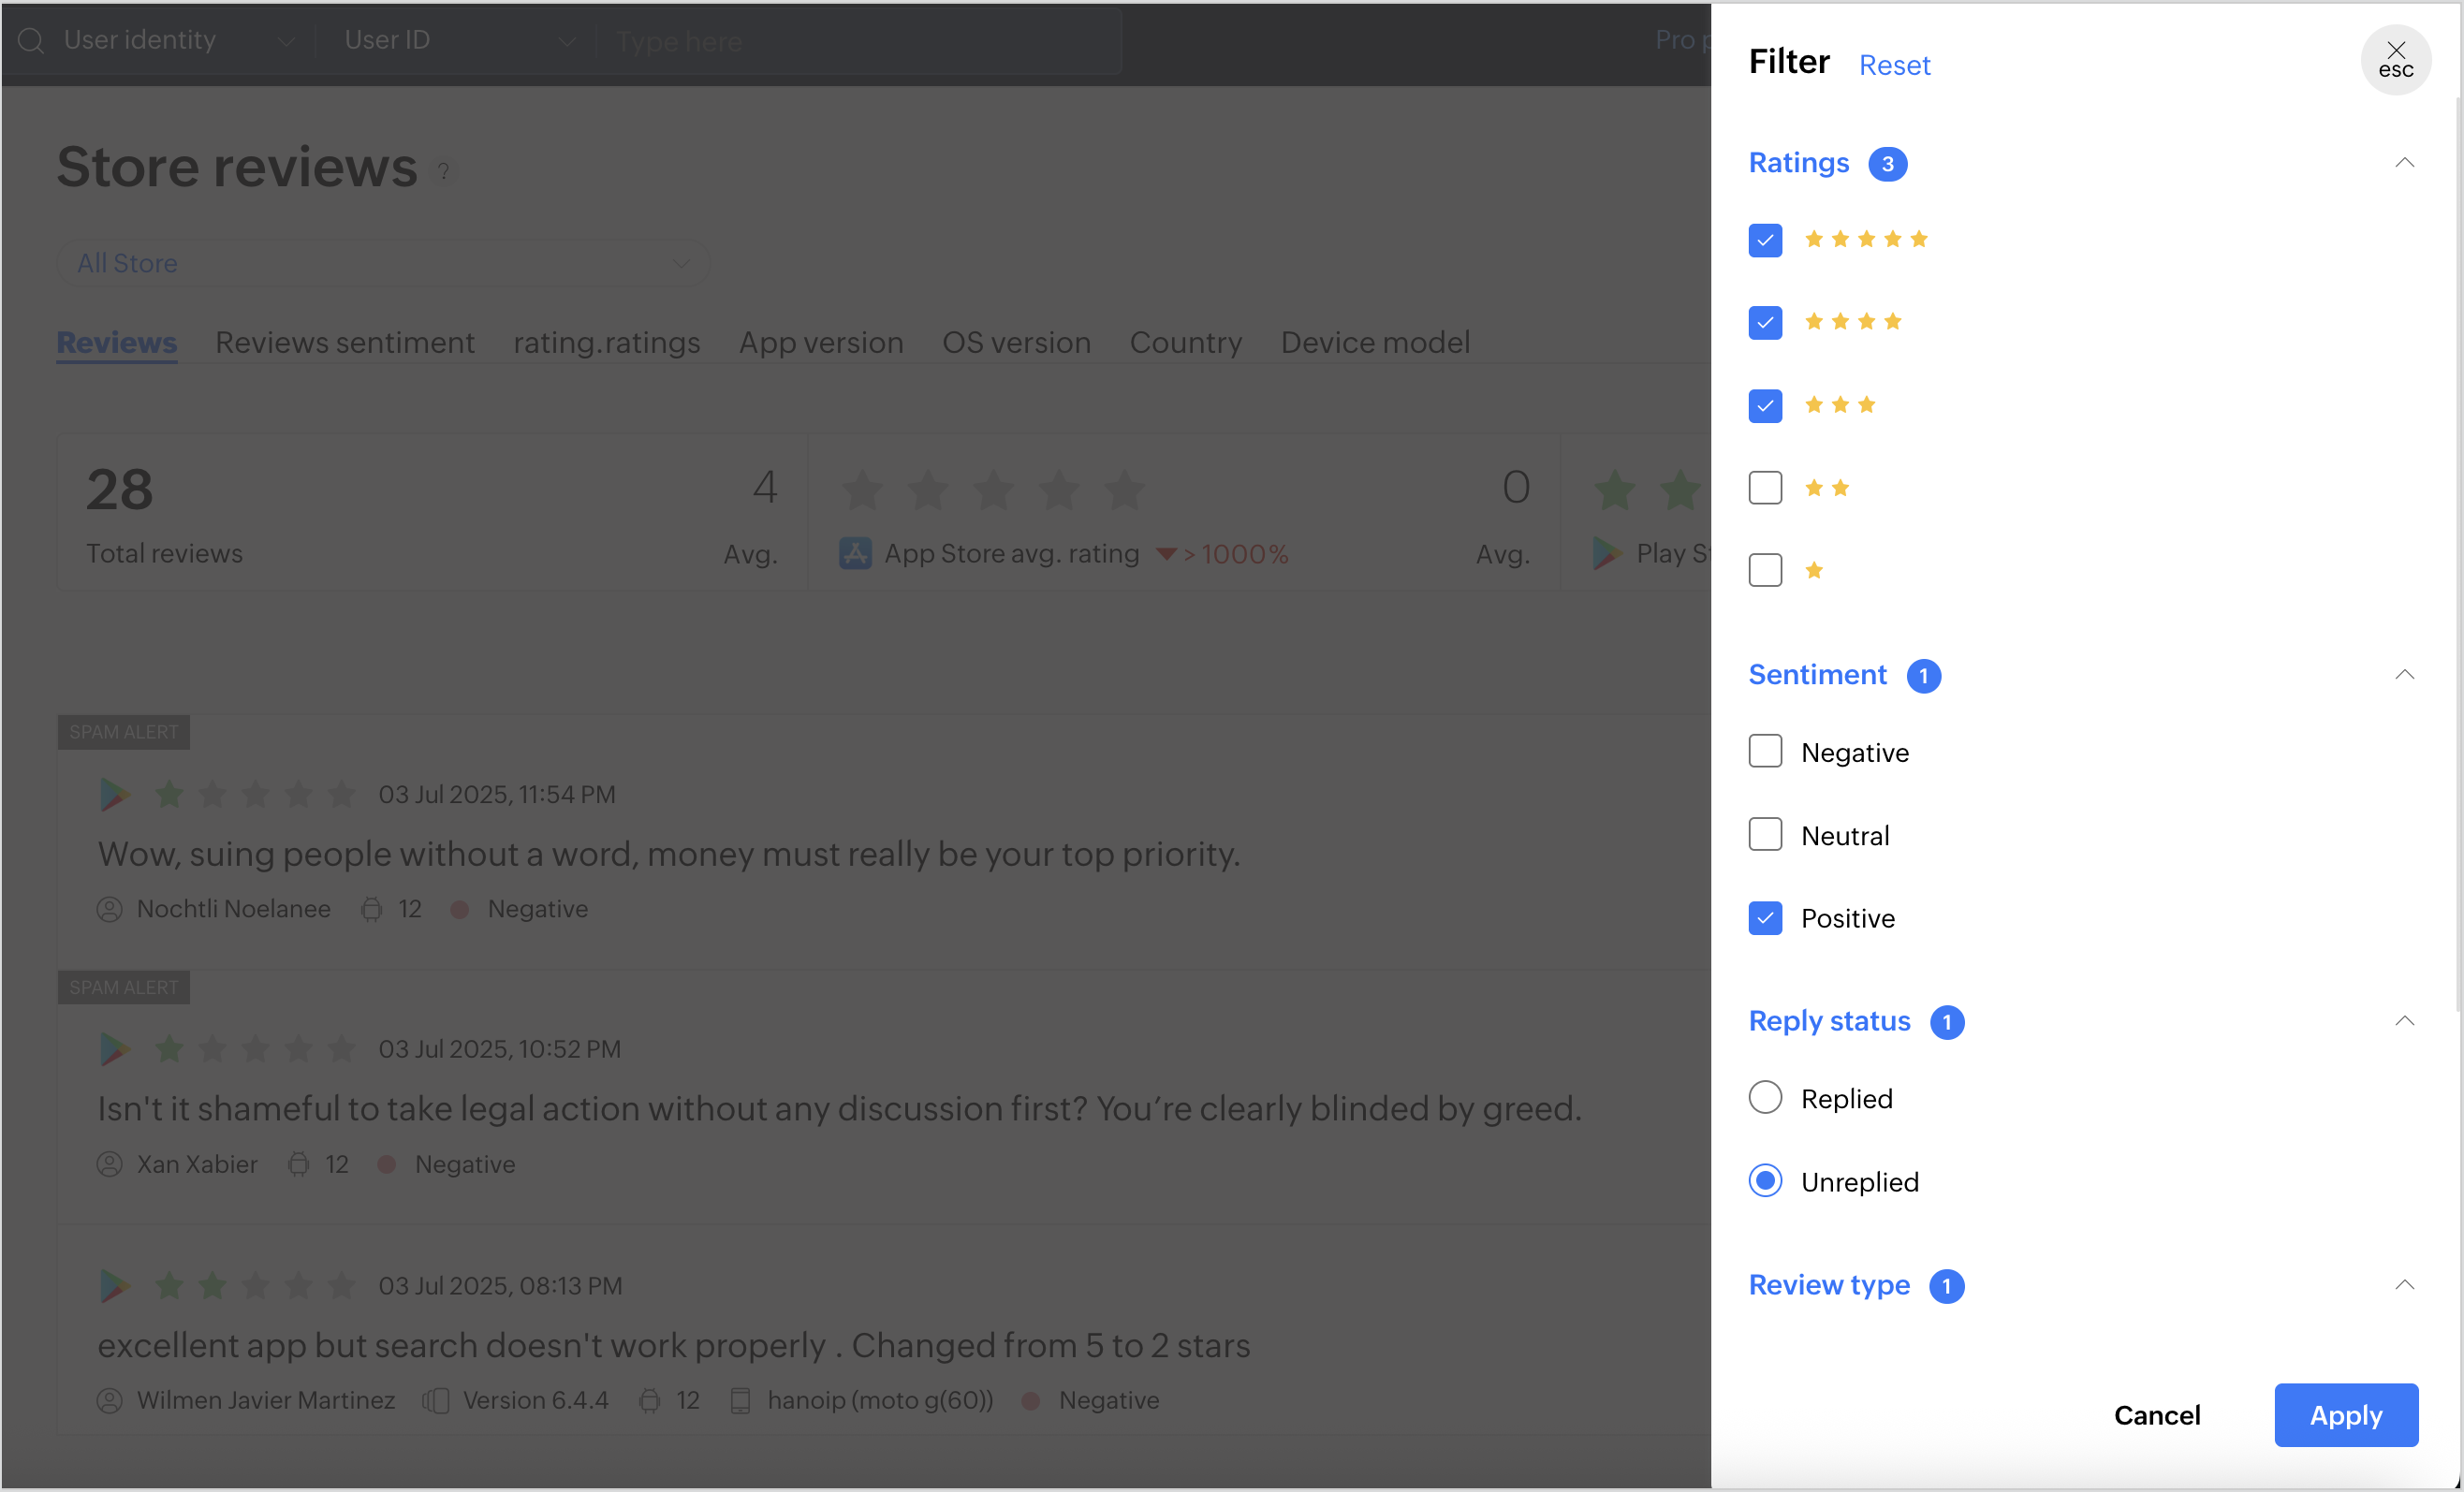Enable the Negative sentiment checkbox
Viewport: 2464px width, 1492px height.
[1765, 752]
